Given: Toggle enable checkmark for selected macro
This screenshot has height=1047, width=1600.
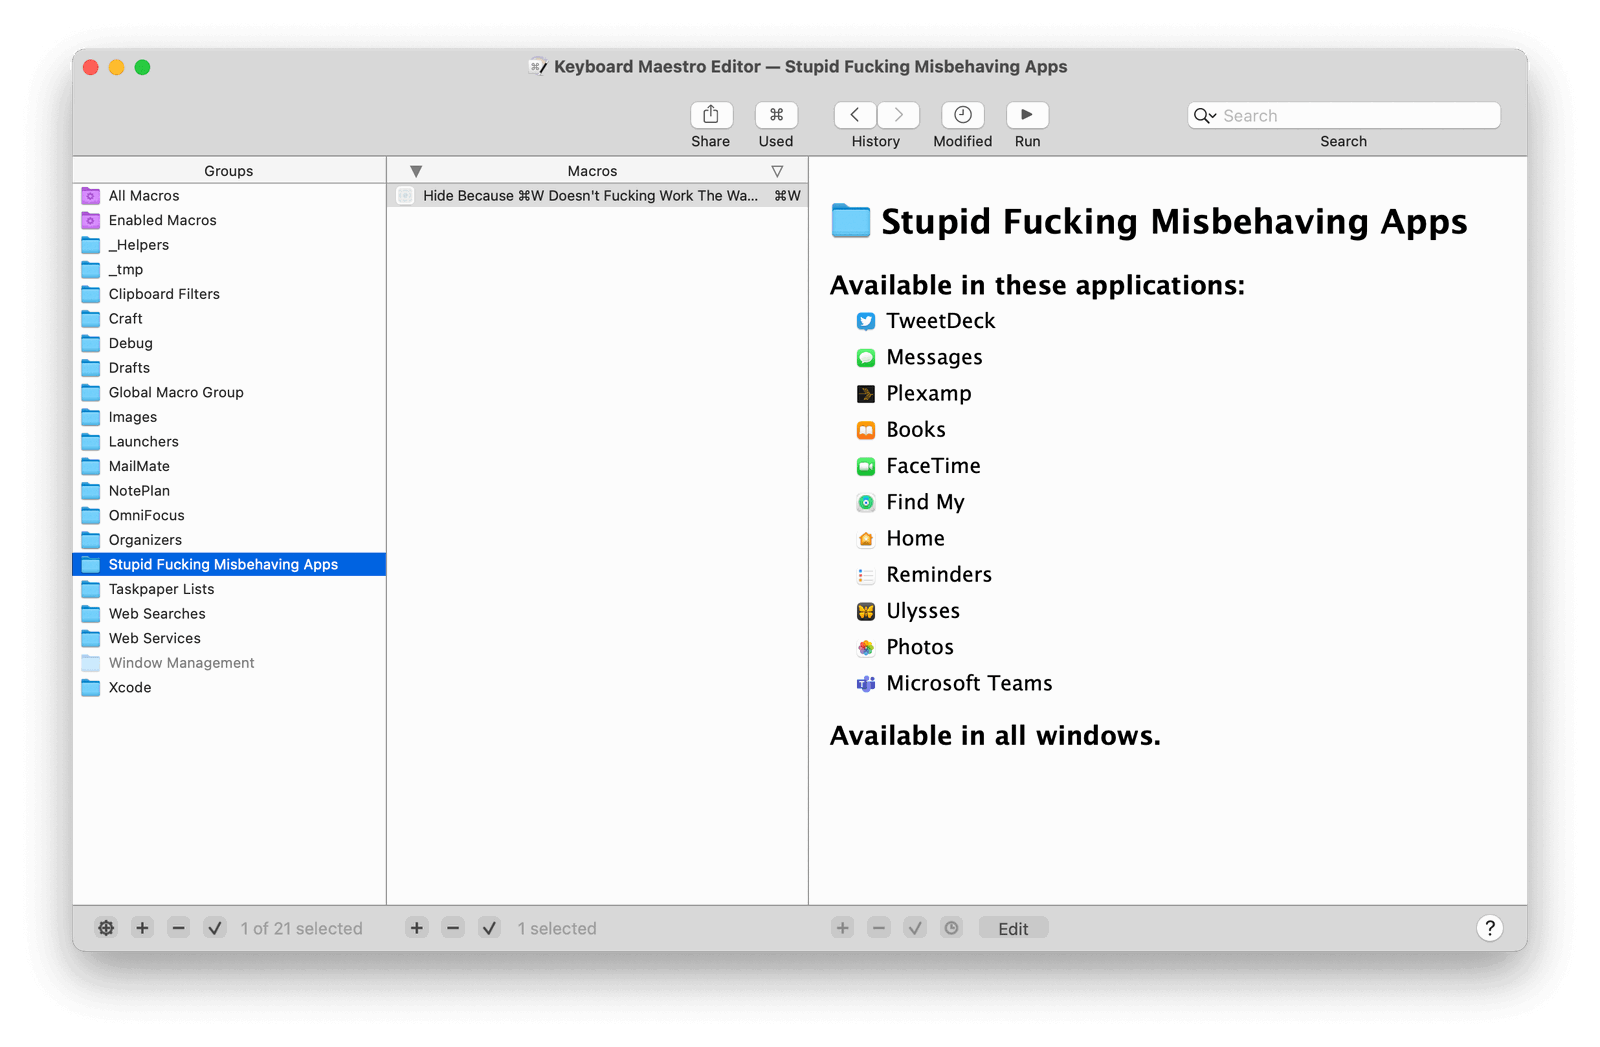Looking at the screenshot, I should [489, 928].
